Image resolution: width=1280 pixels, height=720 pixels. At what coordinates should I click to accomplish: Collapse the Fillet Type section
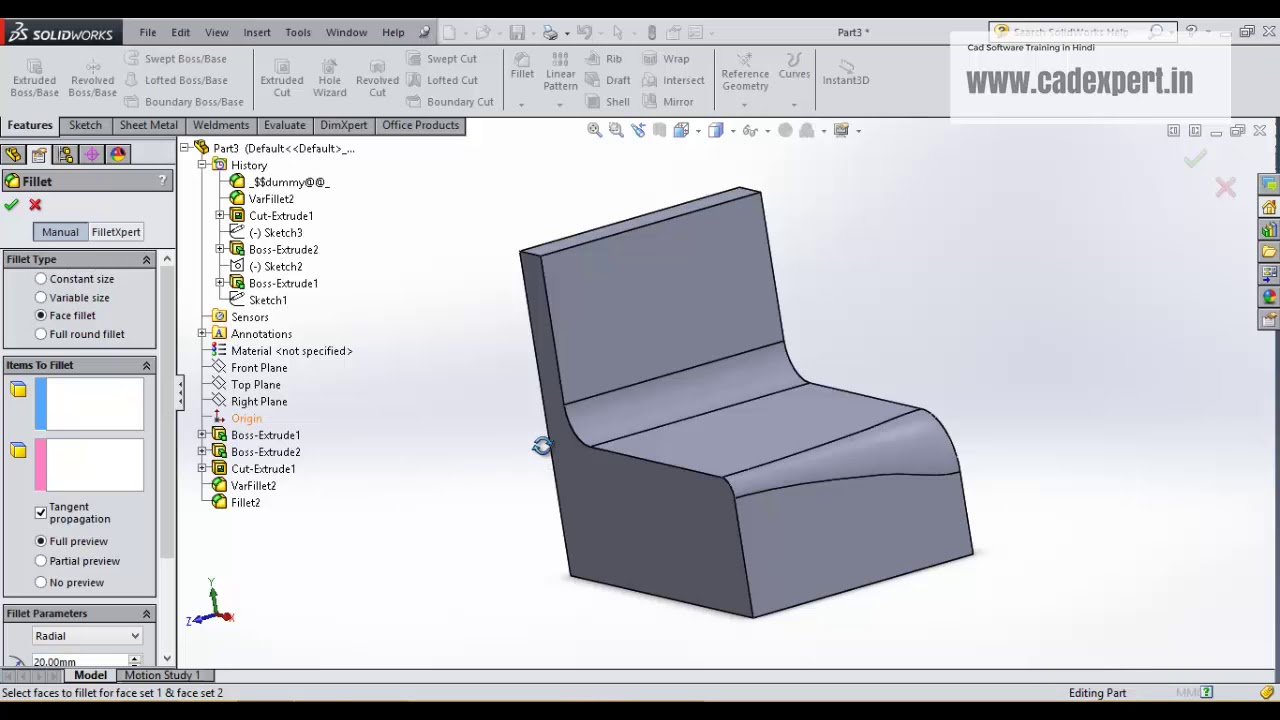point(146,260)
